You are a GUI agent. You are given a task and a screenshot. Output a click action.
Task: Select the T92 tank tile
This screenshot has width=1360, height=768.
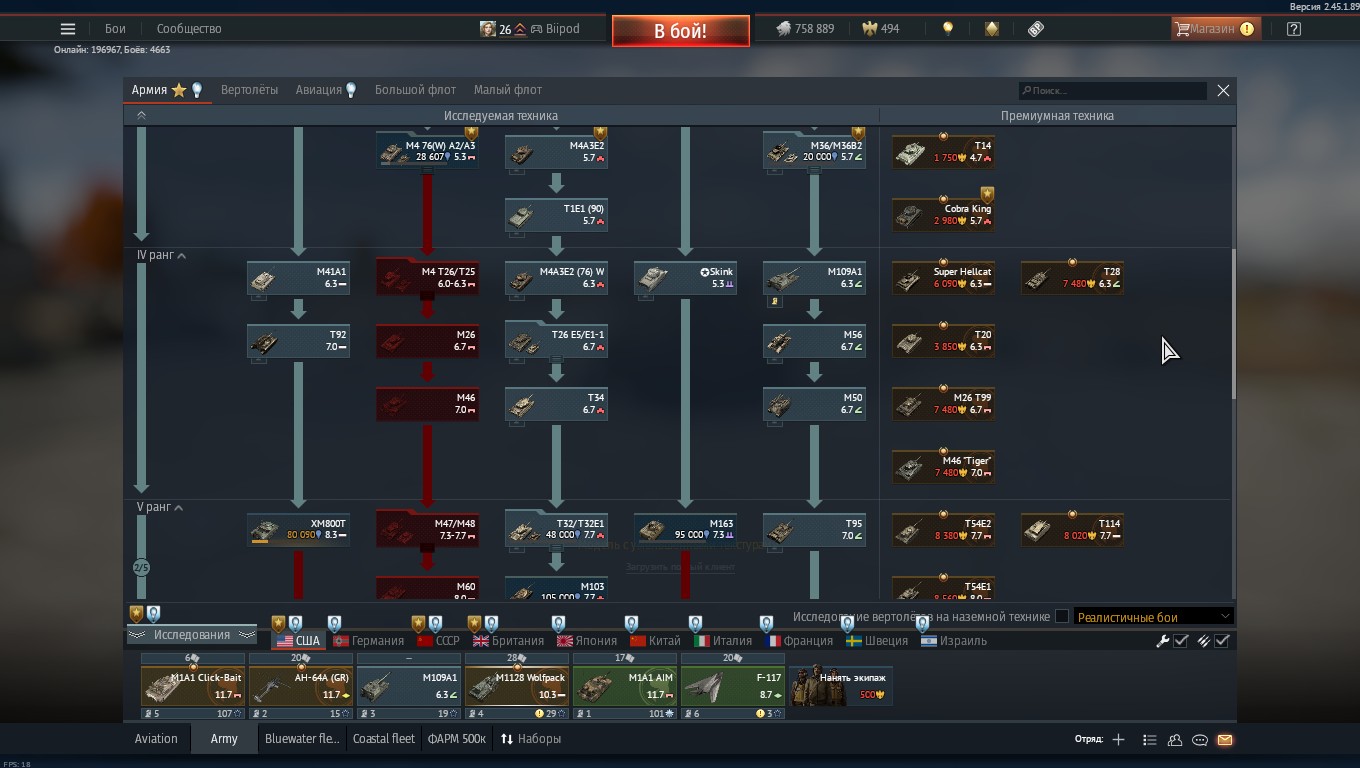[298, 341]
